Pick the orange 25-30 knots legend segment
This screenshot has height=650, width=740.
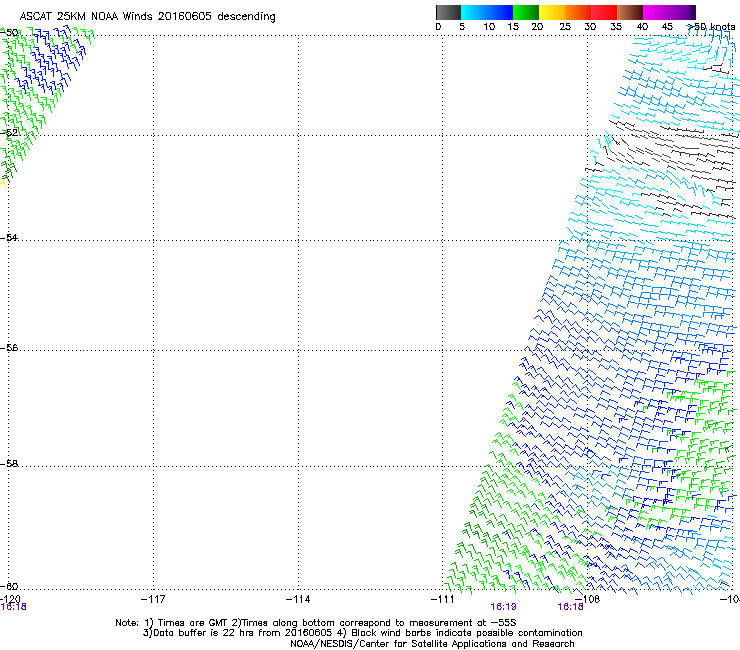pyautogui.click(x=578, y=12)
